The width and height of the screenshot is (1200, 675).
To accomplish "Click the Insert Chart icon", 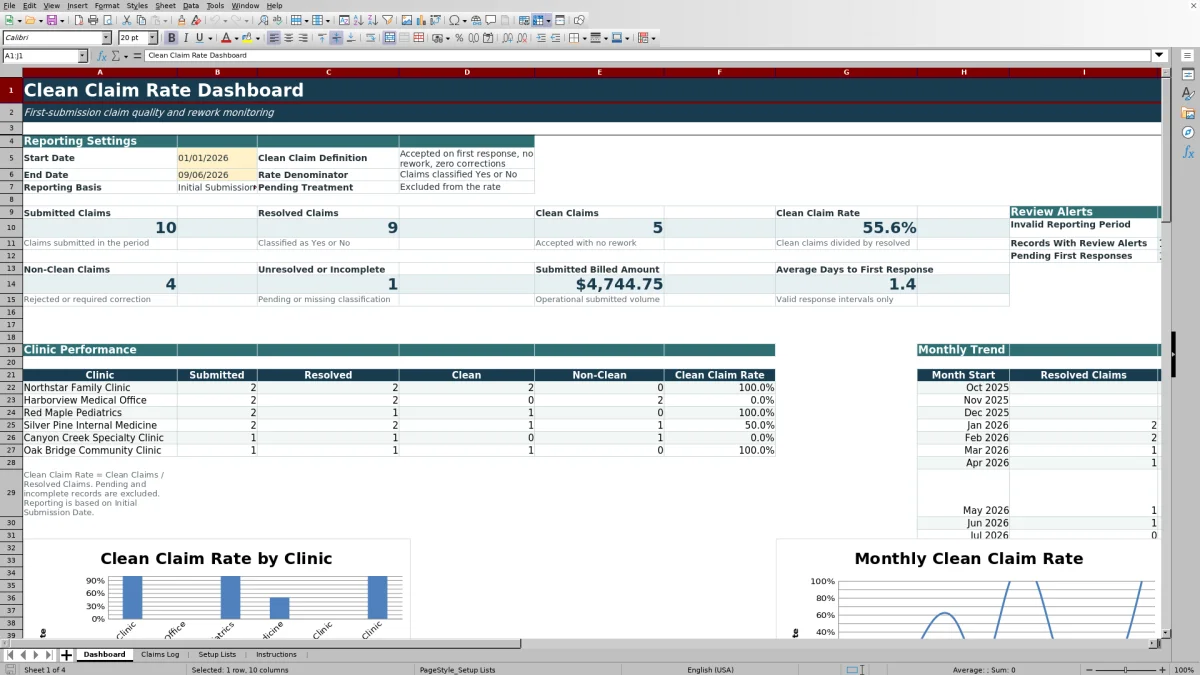I will click(420, 20).
